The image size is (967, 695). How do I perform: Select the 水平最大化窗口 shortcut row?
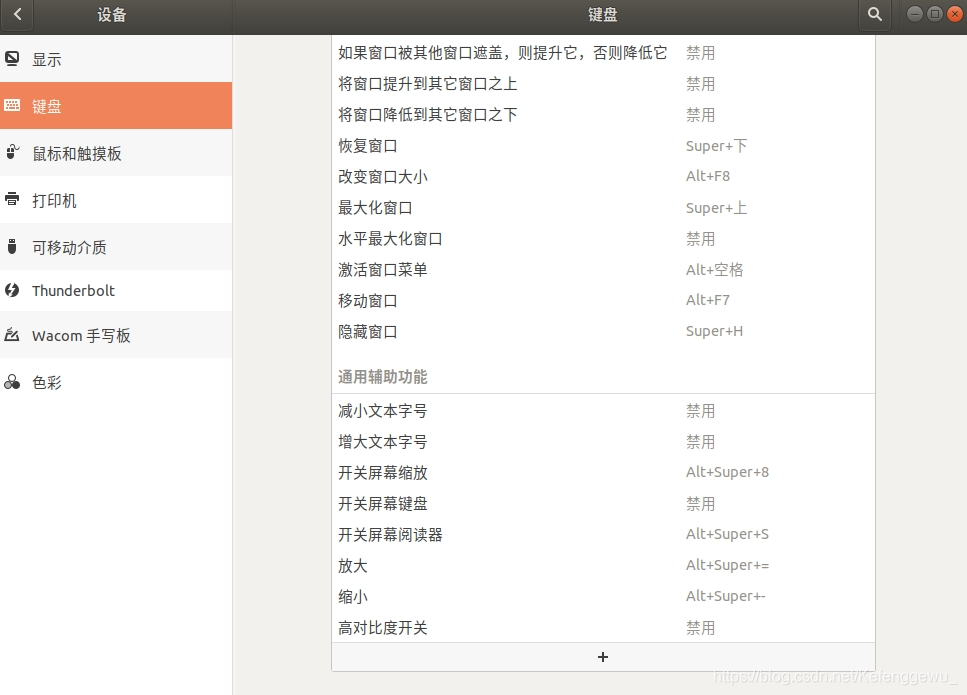(x=603, y=239)
